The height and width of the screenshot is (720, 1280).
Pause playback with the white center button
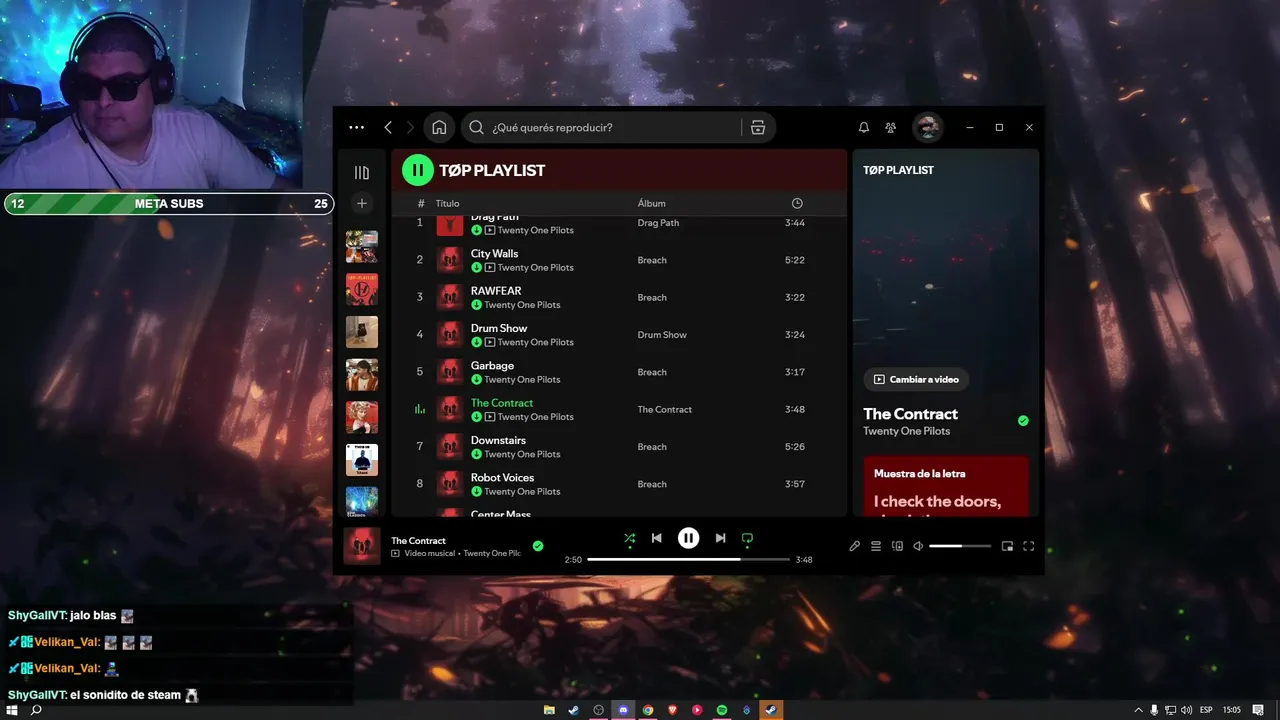point(688,538)
